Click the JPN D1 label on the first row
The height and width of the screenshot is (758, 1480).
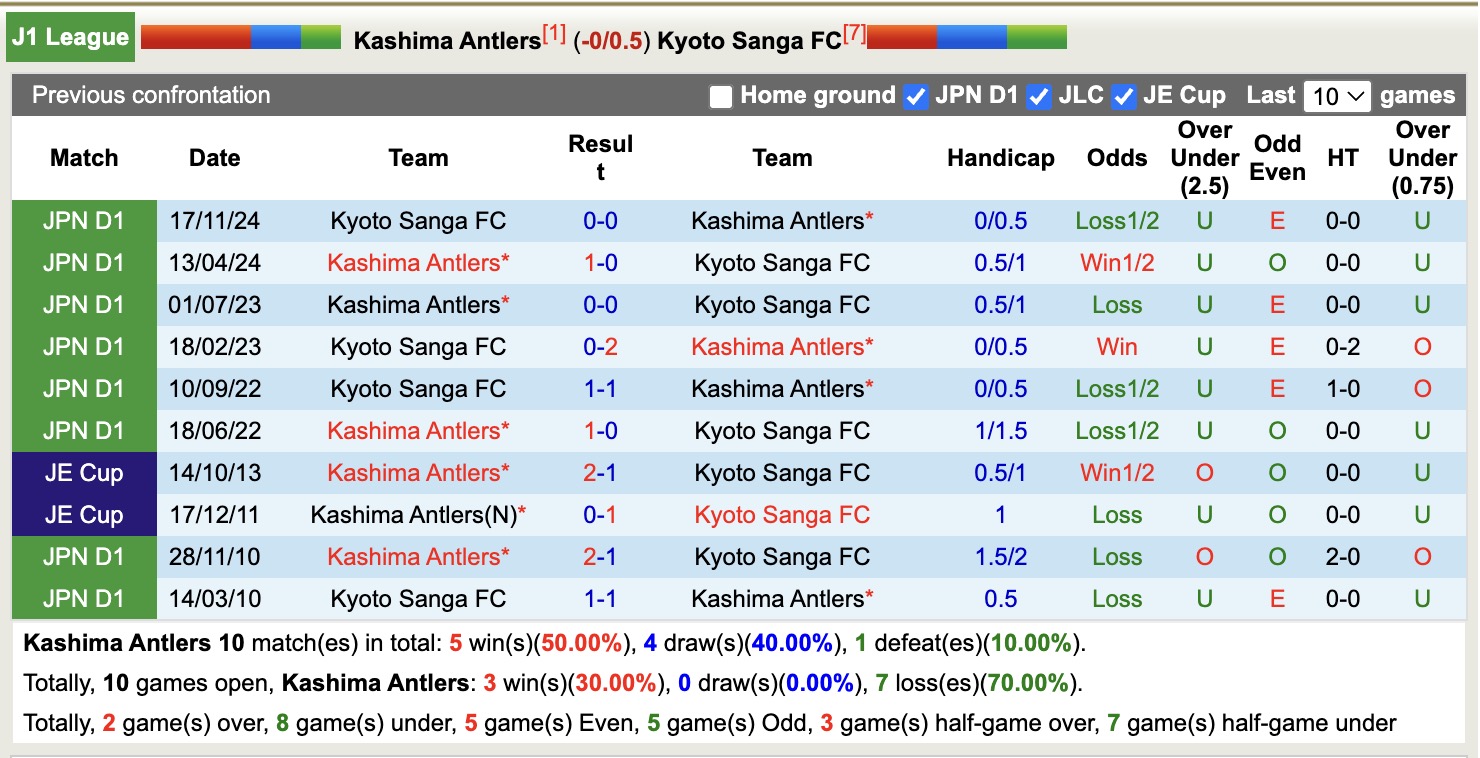[84, 220]
